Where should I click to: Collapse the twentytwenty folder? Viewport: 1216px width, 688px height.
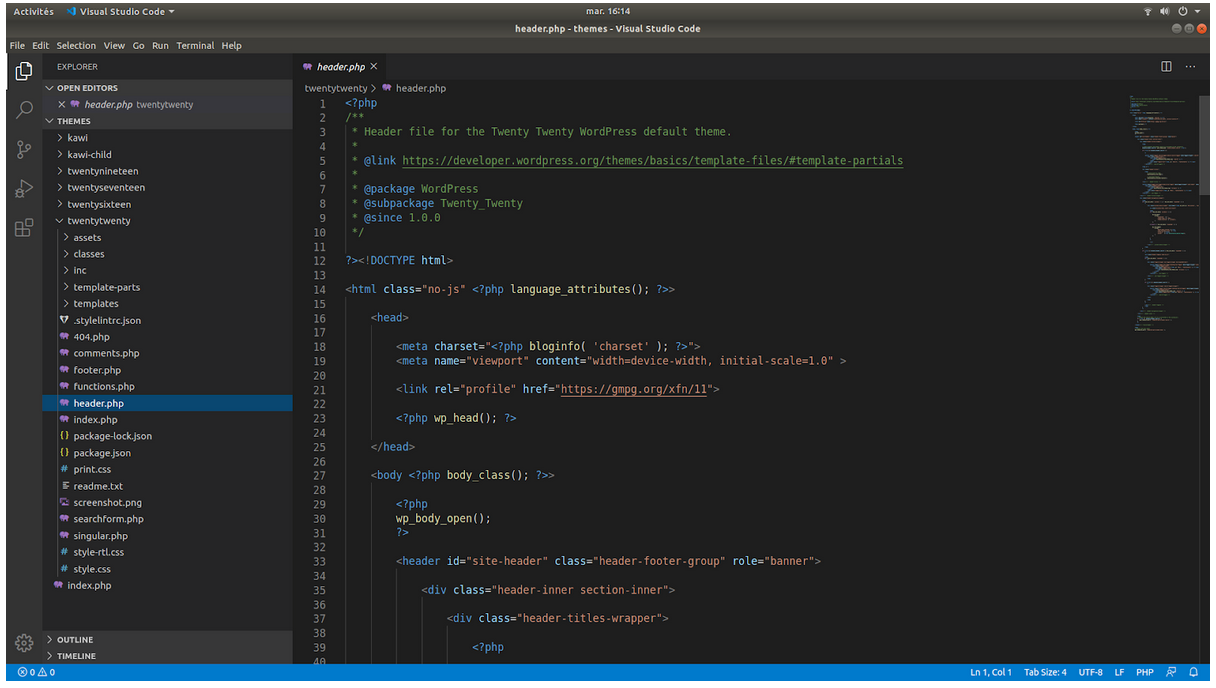pos(98,221)
